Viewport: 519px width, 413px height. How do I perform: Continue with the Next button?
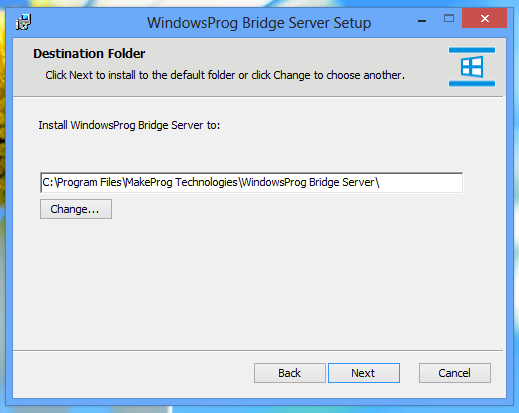(x=364, y=373)
